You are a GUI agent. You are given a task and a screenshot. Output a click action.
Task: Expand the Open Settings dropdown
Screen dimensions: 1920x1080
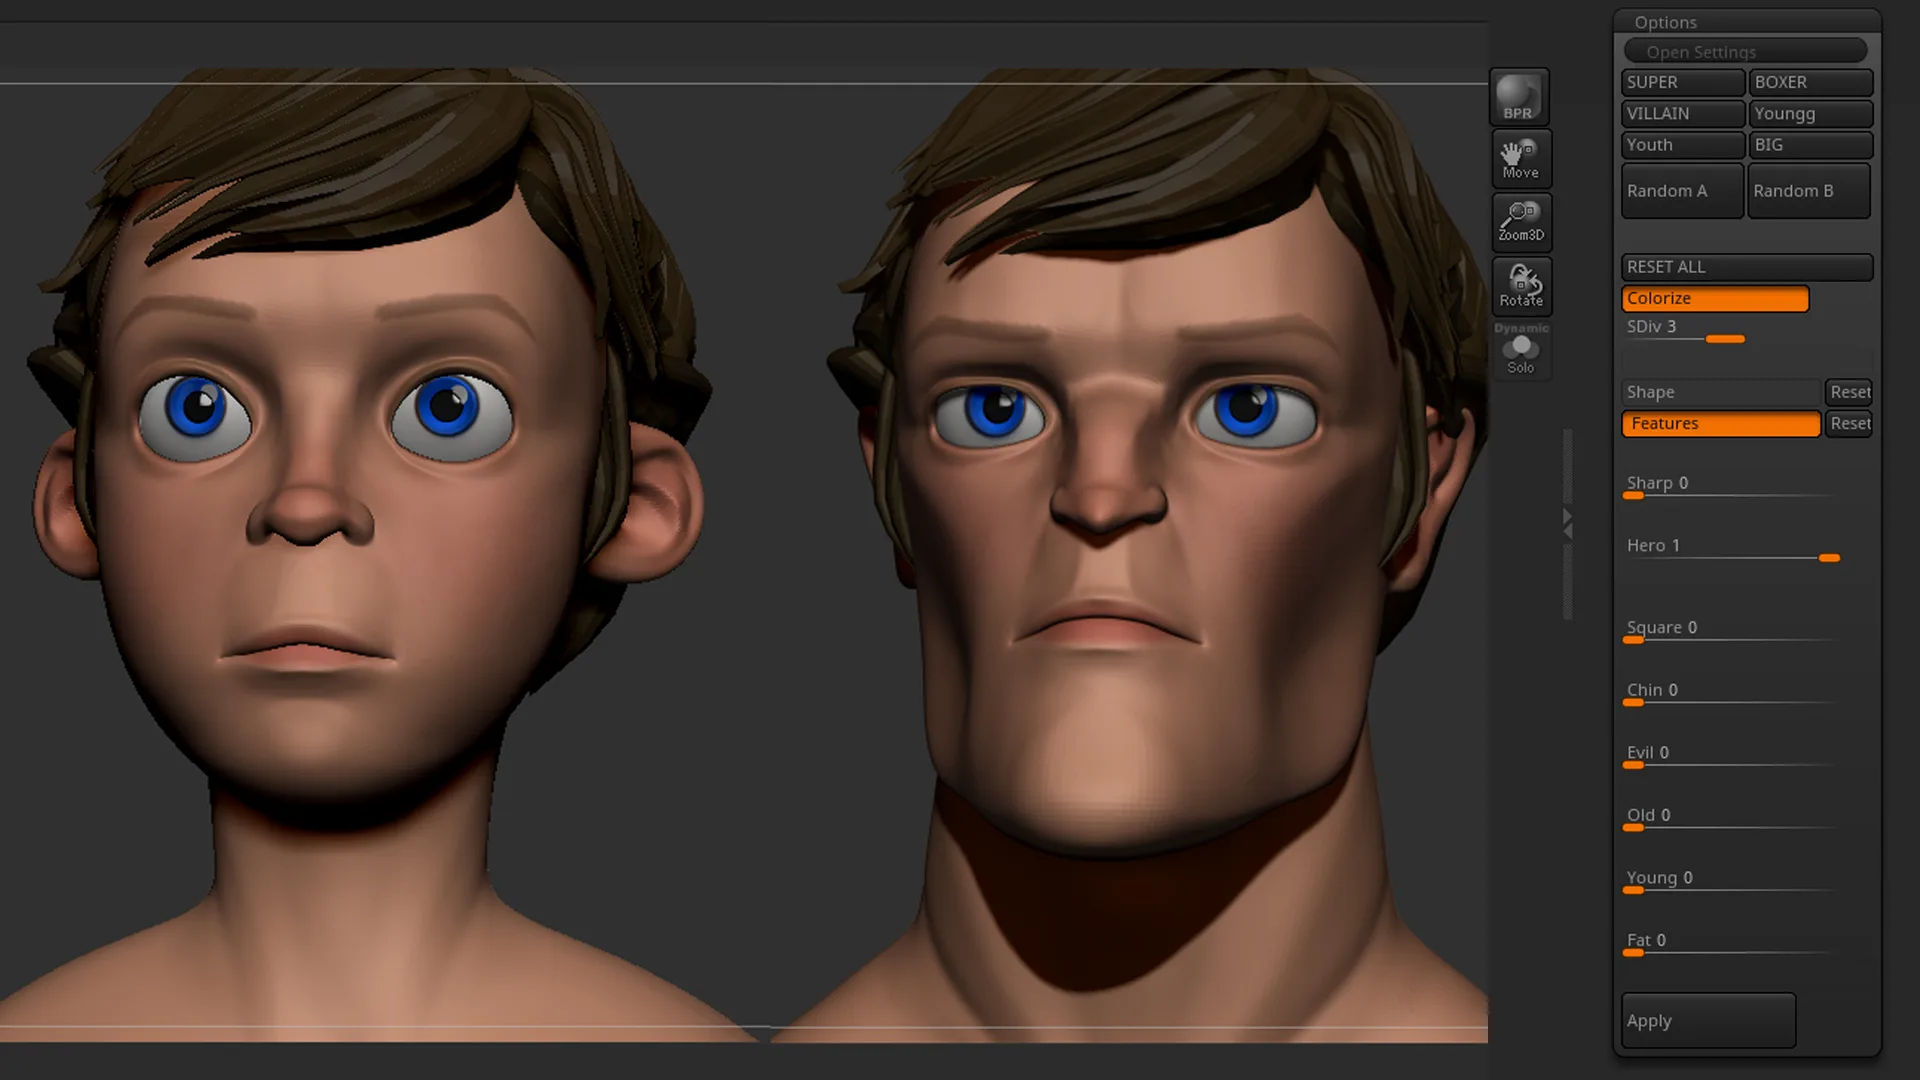click(1747, 51)
